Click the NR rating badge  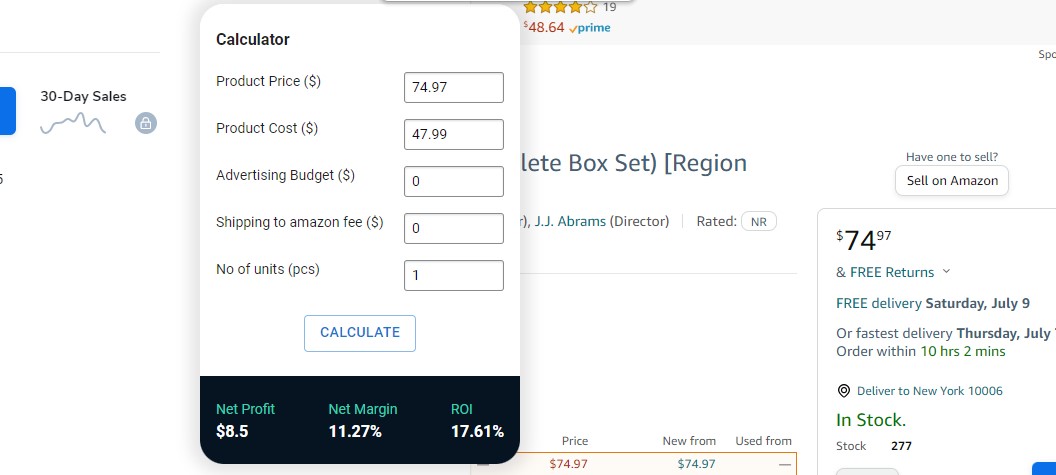(758, 221)
